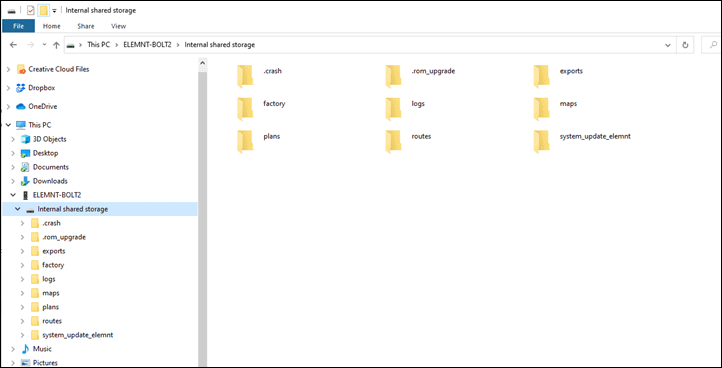722x368 pixels.
Task: Select system_update_elemnt in sidebar tree
Action: 77,335
